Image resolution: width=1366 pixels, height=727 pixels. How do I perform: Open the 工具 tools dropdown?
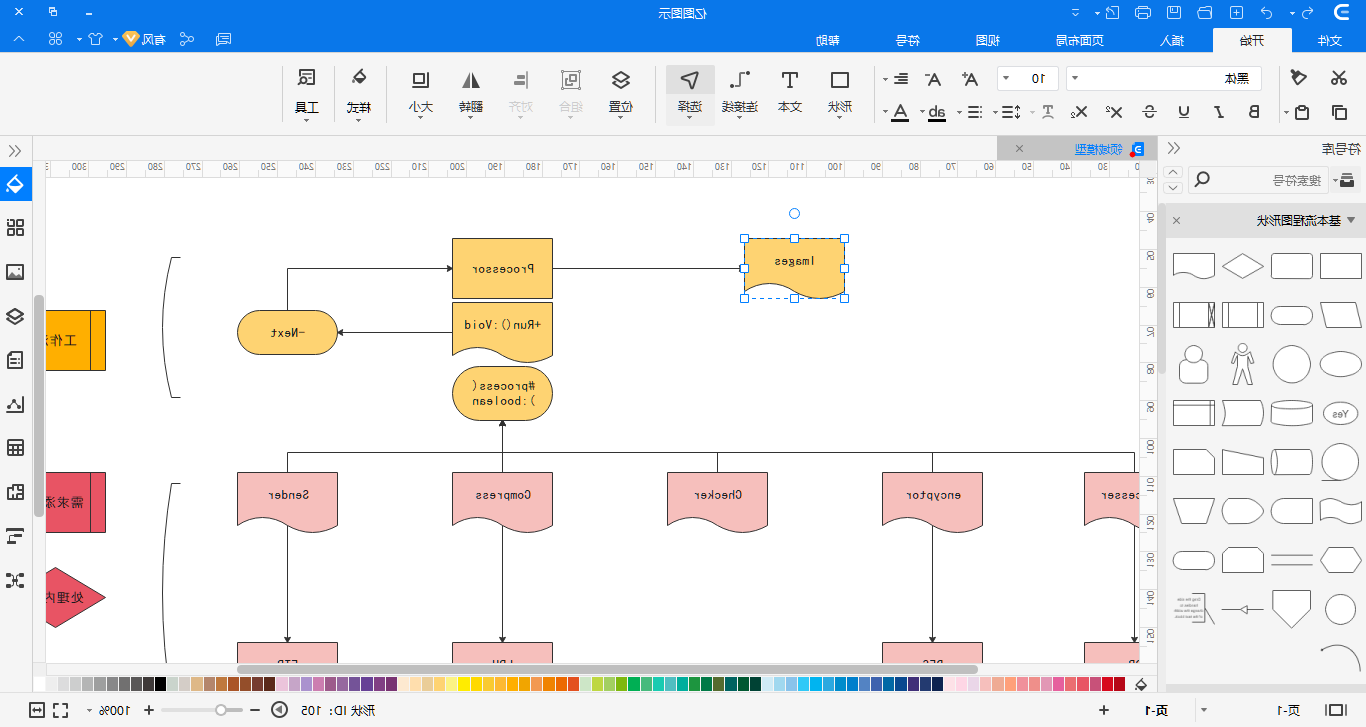coord(307,93)
